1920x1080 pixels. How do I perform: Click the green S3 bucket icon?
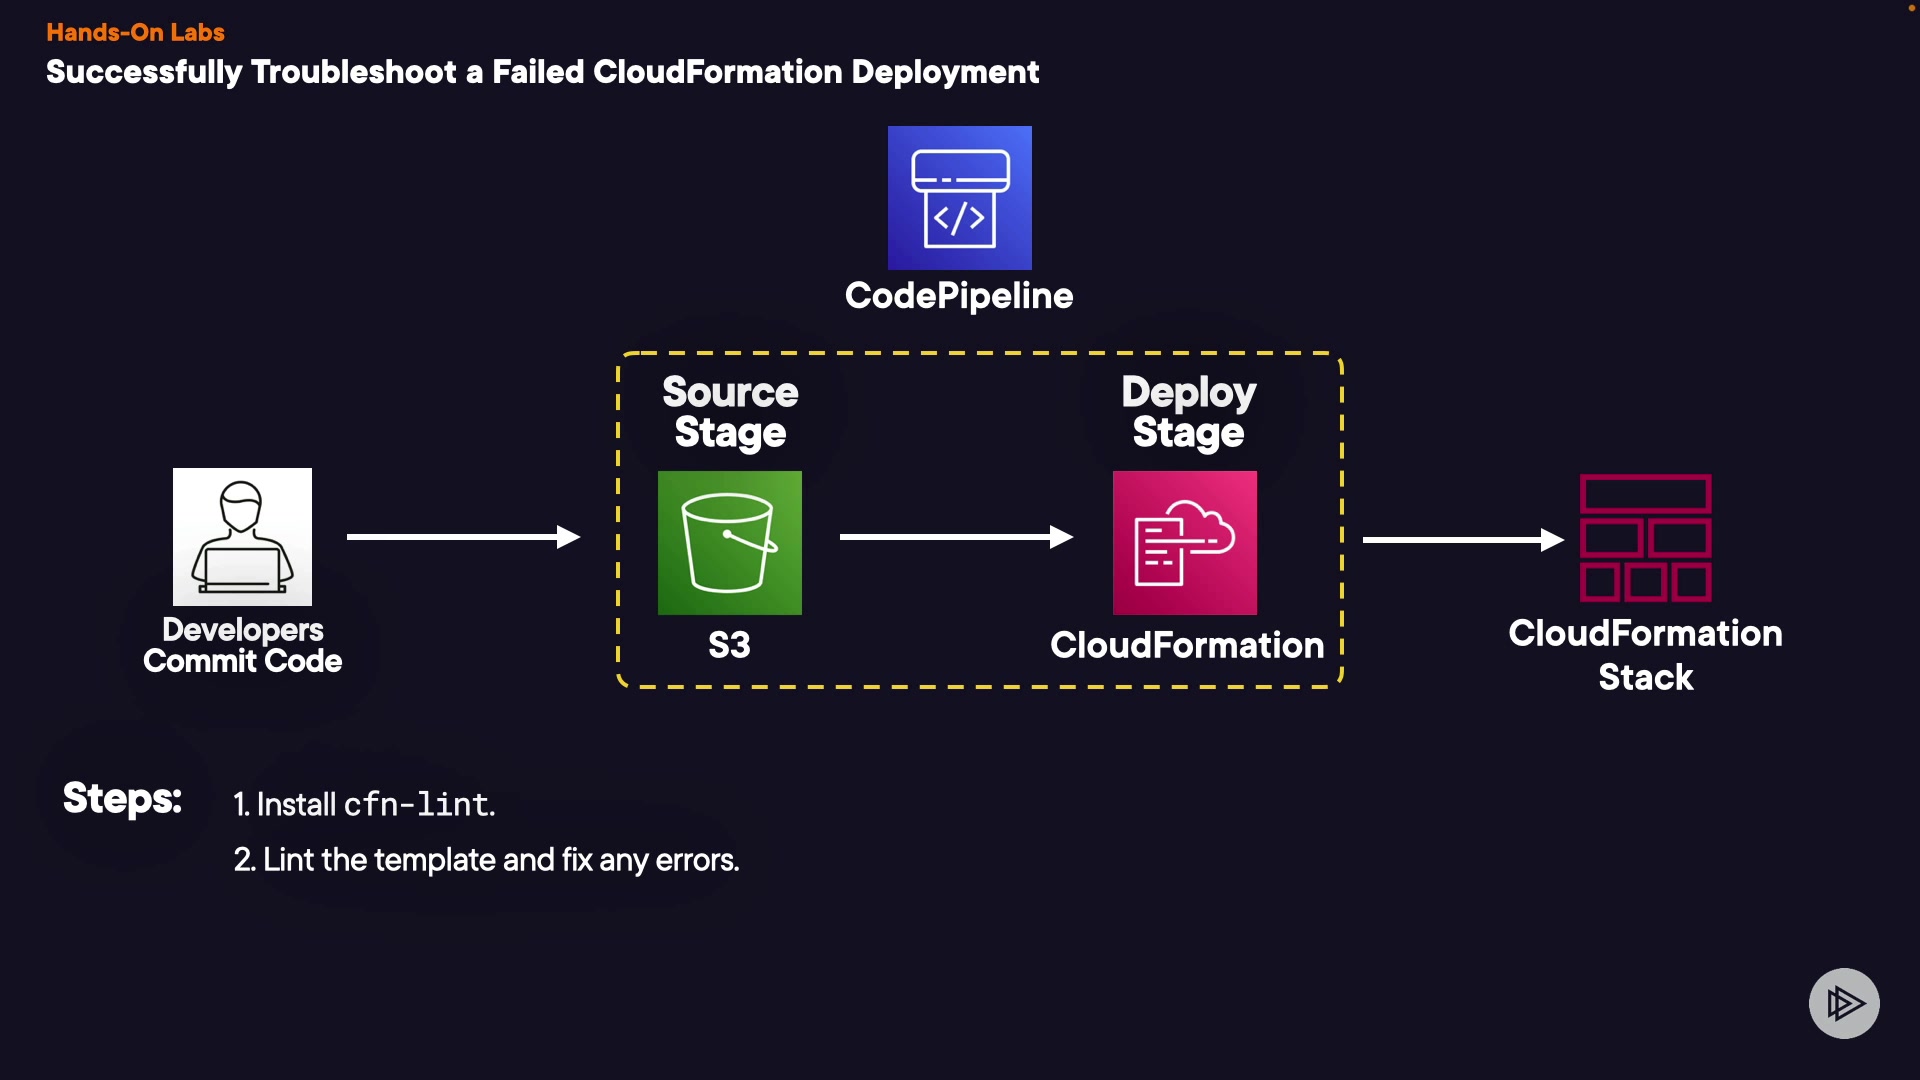(x=729, y=542)
